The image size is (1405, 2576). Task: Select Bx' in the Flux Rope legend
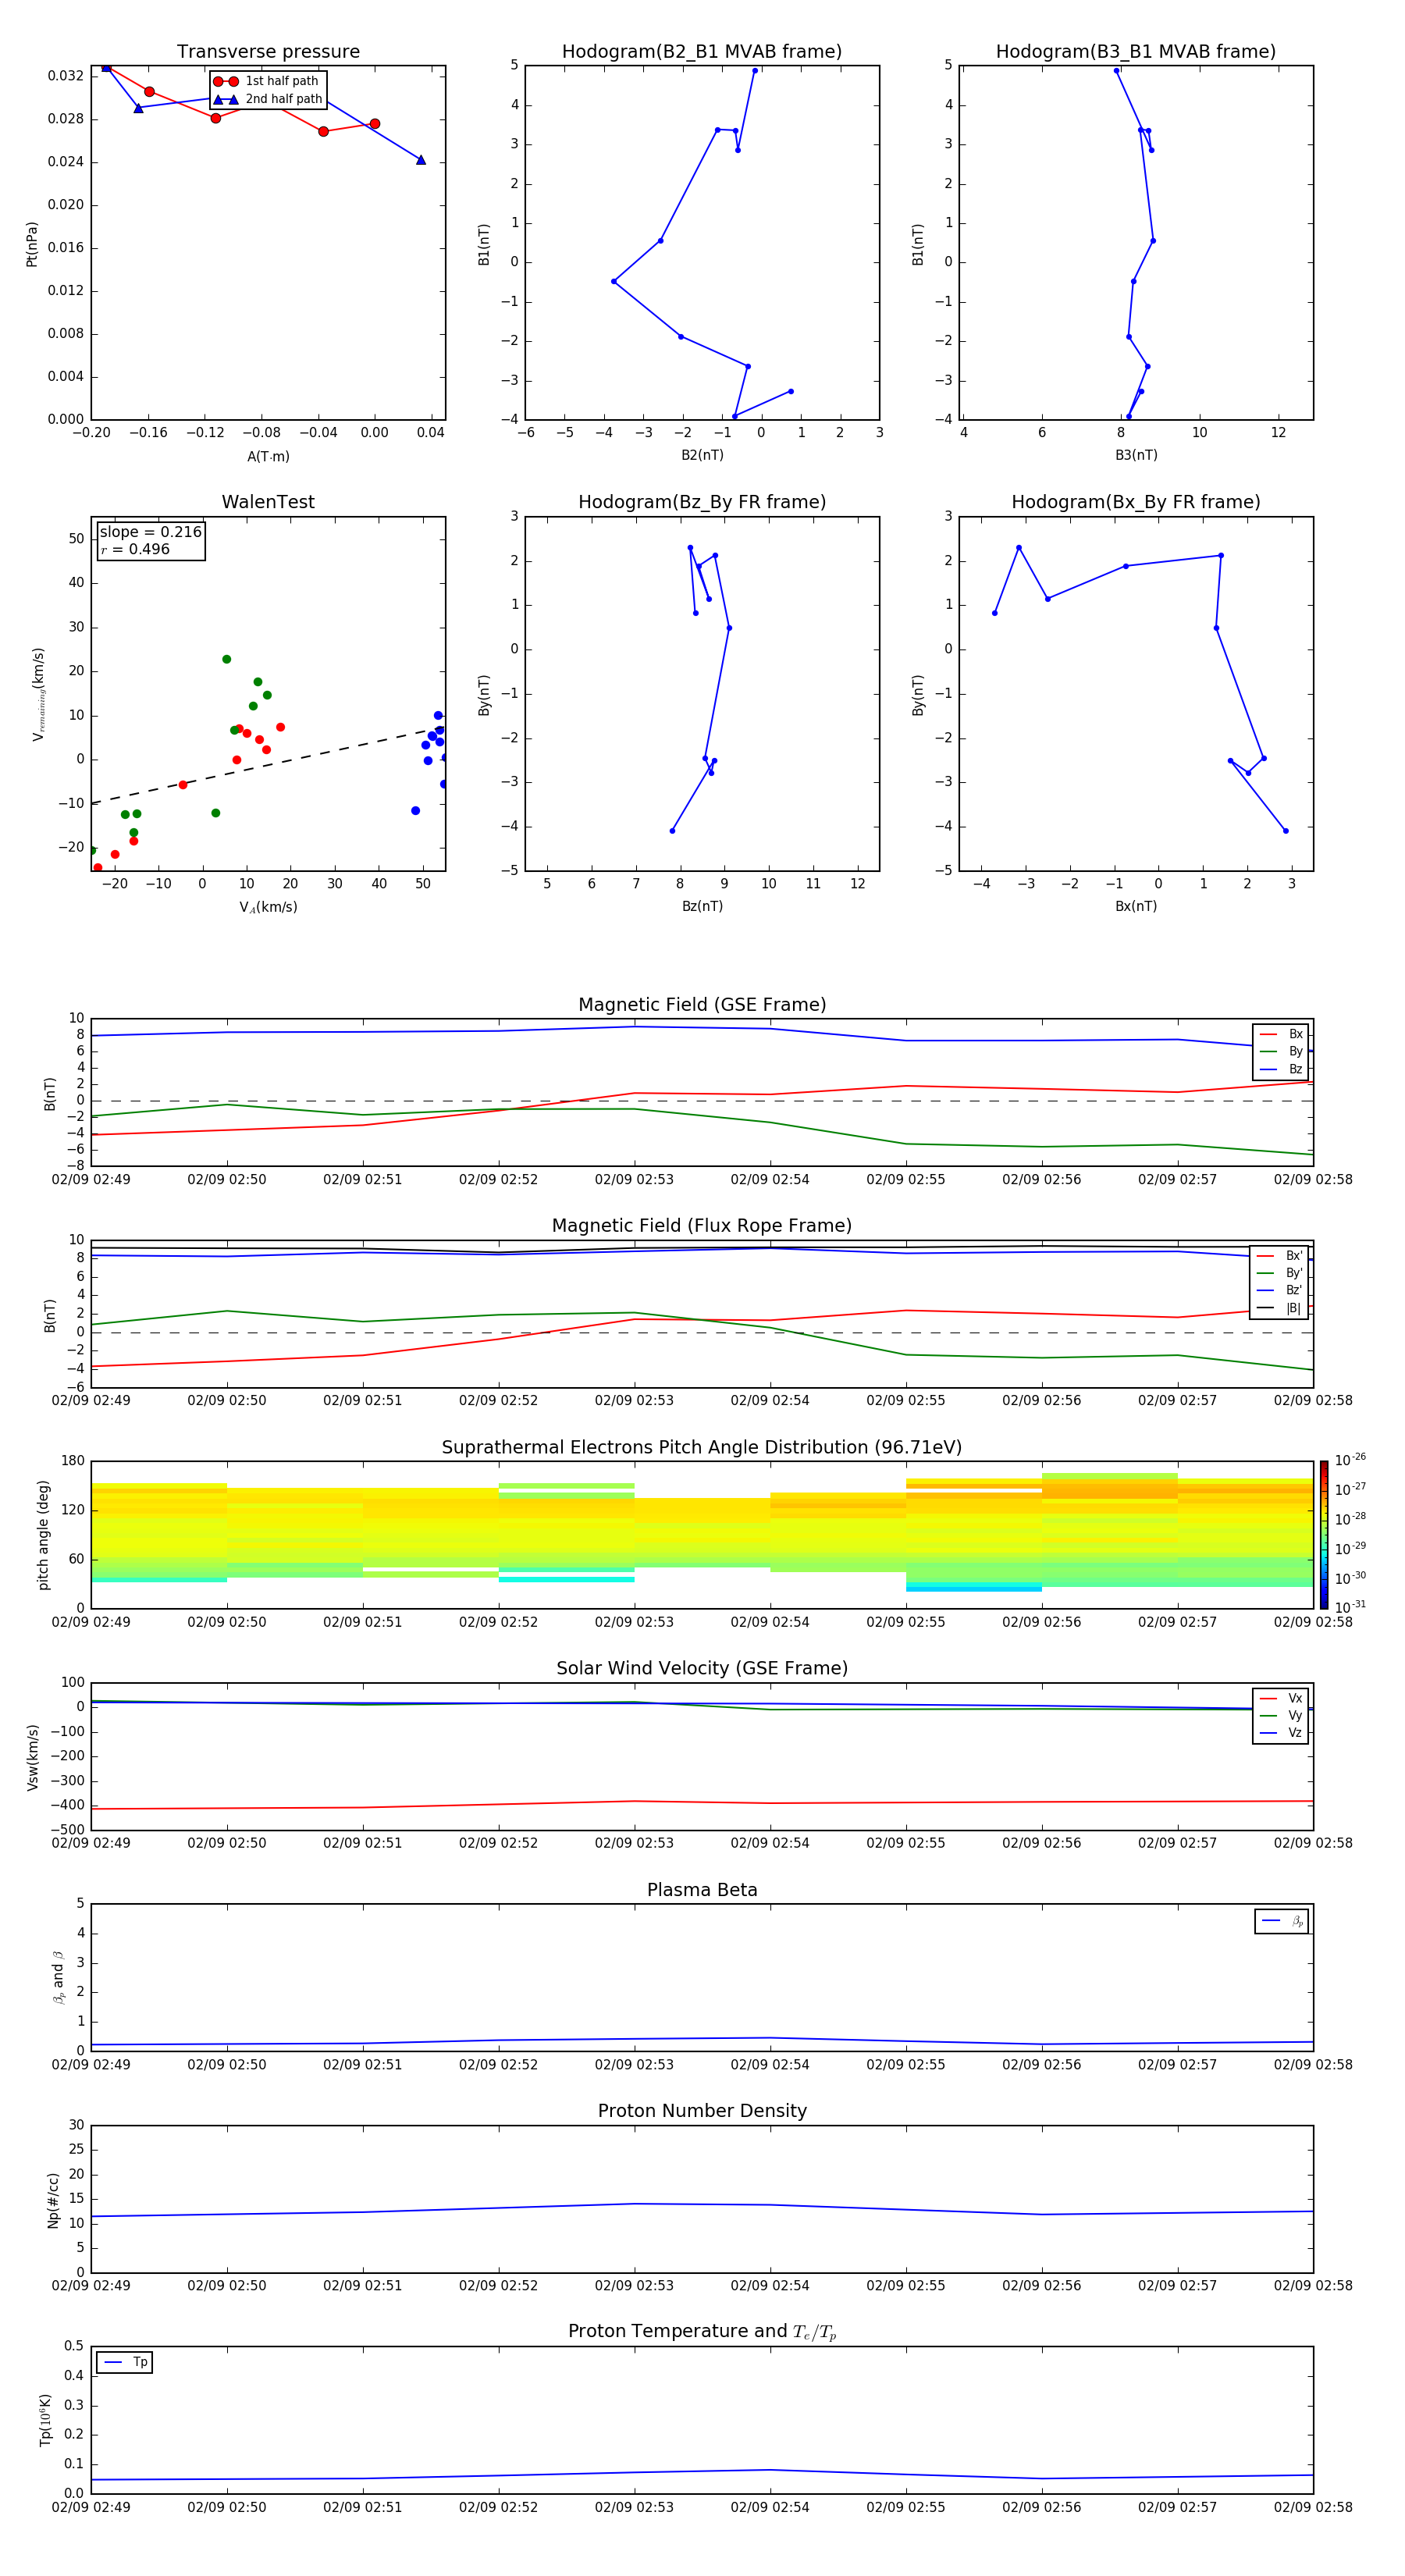point(1280,1256)
